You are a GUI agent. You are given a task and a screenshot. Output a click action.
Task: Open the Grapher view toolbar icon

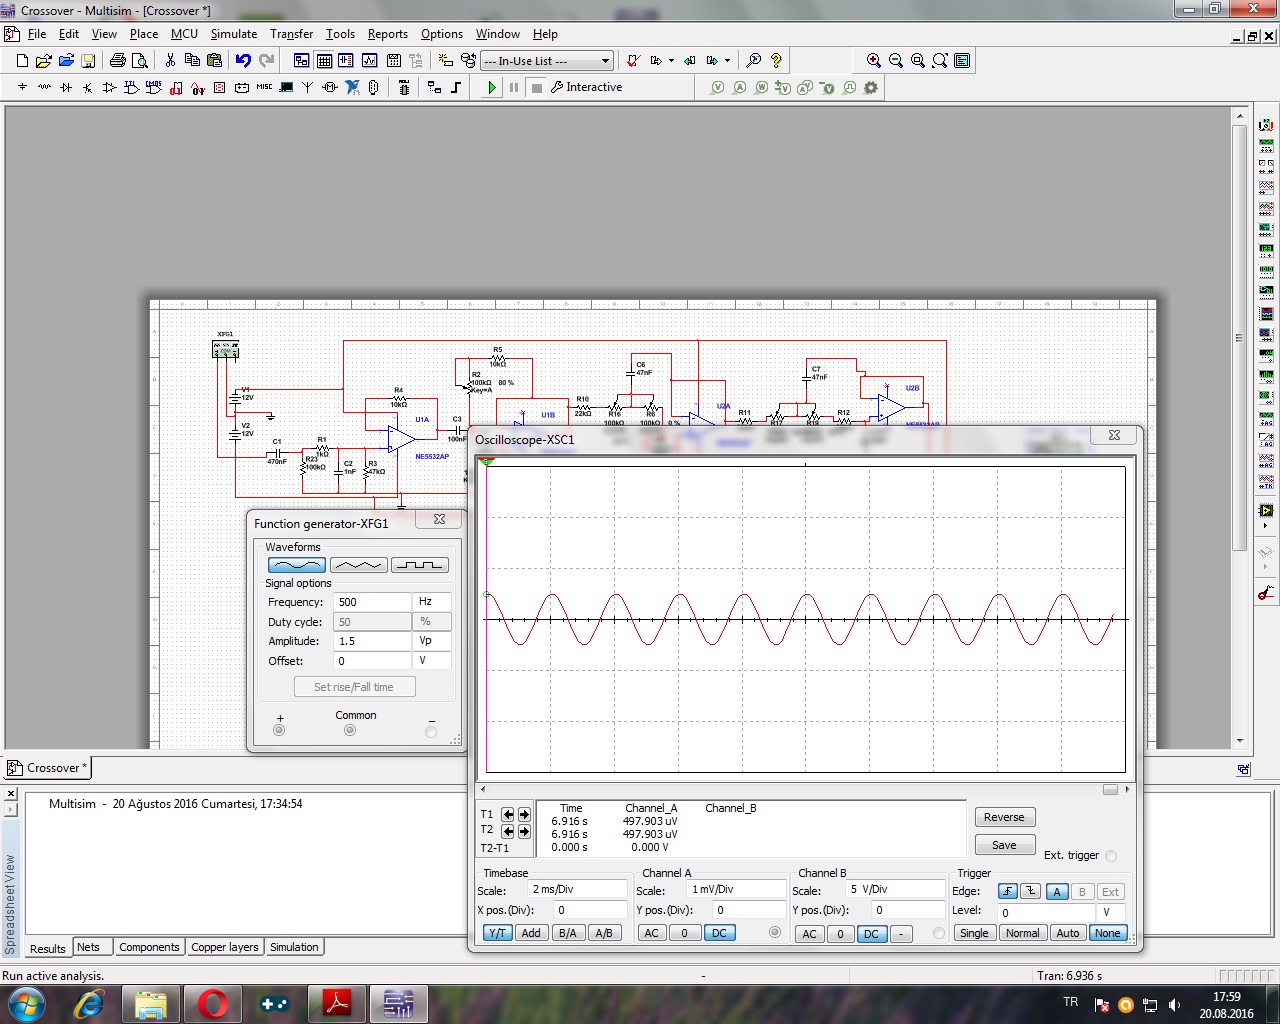coord(369,61)
